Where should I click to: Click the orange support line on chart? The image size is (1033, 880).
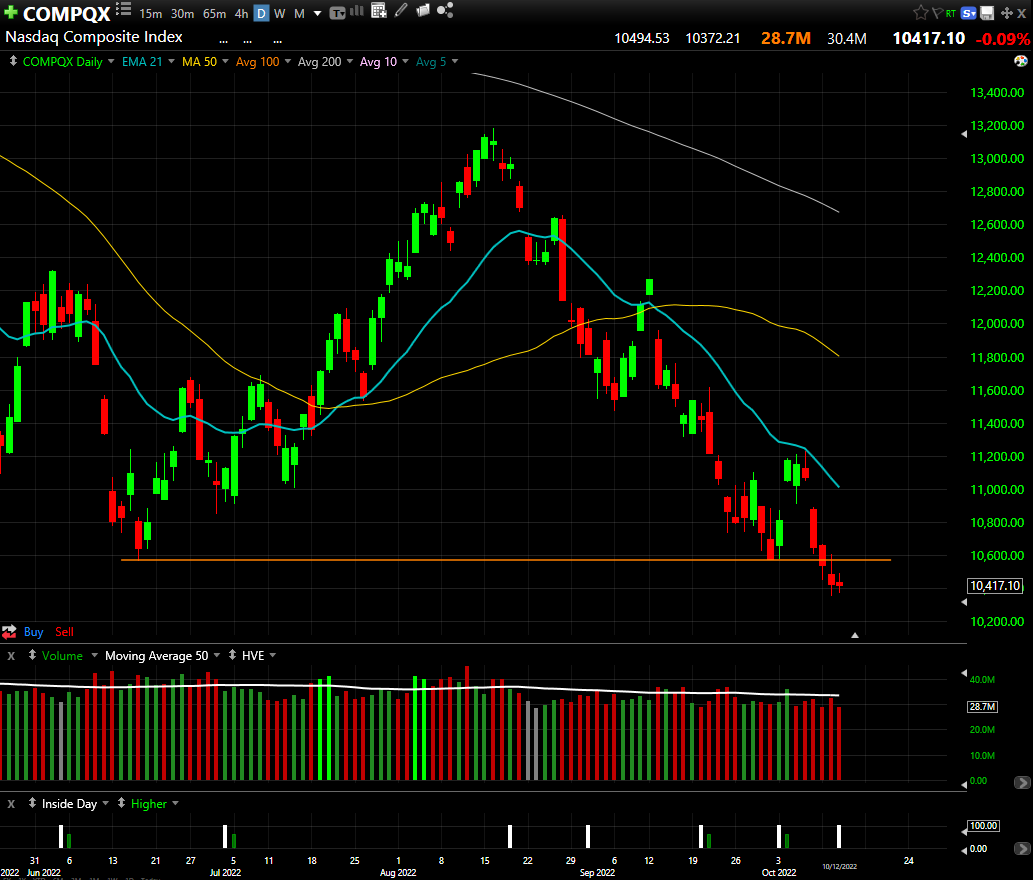click(x=506, y=560)
